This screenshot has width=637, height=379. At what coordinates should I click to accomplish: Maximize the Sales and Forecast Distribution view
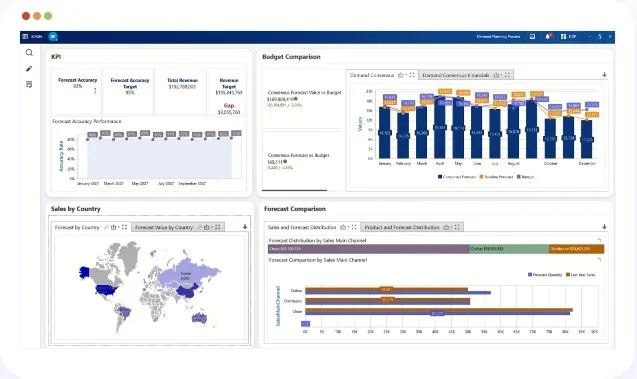[354, 227]
